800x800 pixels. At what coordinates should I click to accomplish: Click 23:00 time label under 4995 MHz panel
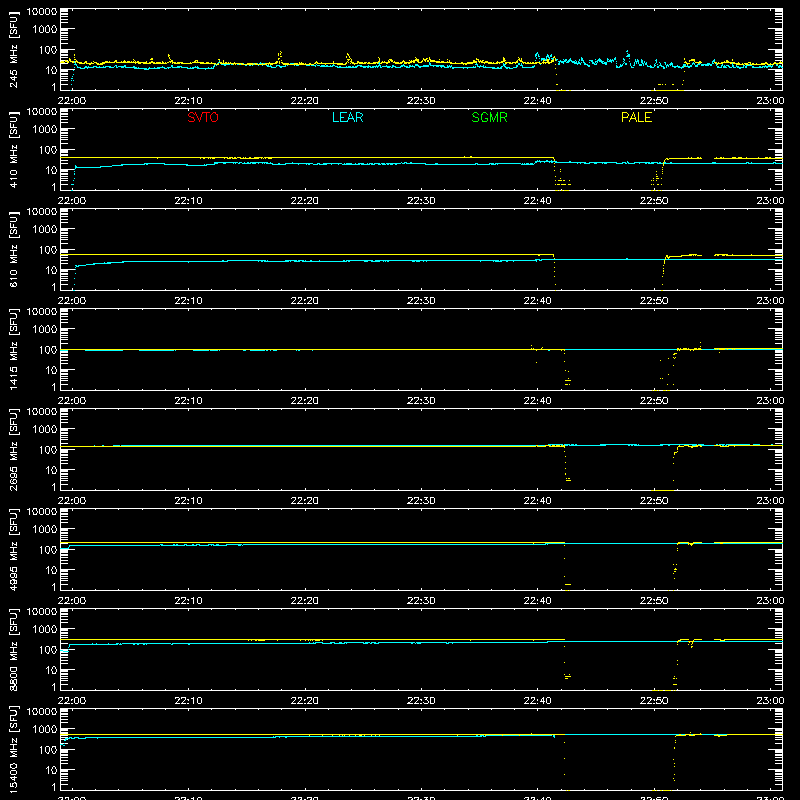point(770,601)
